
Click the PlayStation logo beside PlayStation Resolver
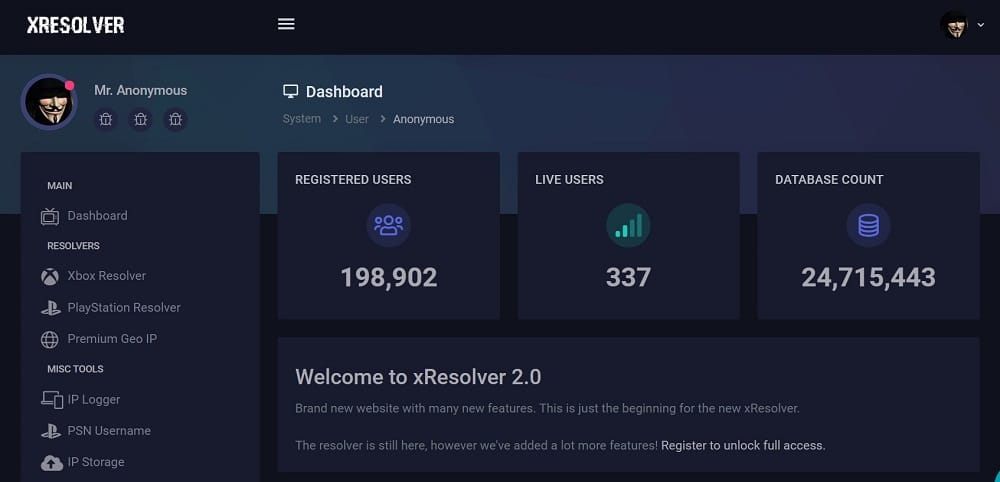50,308
